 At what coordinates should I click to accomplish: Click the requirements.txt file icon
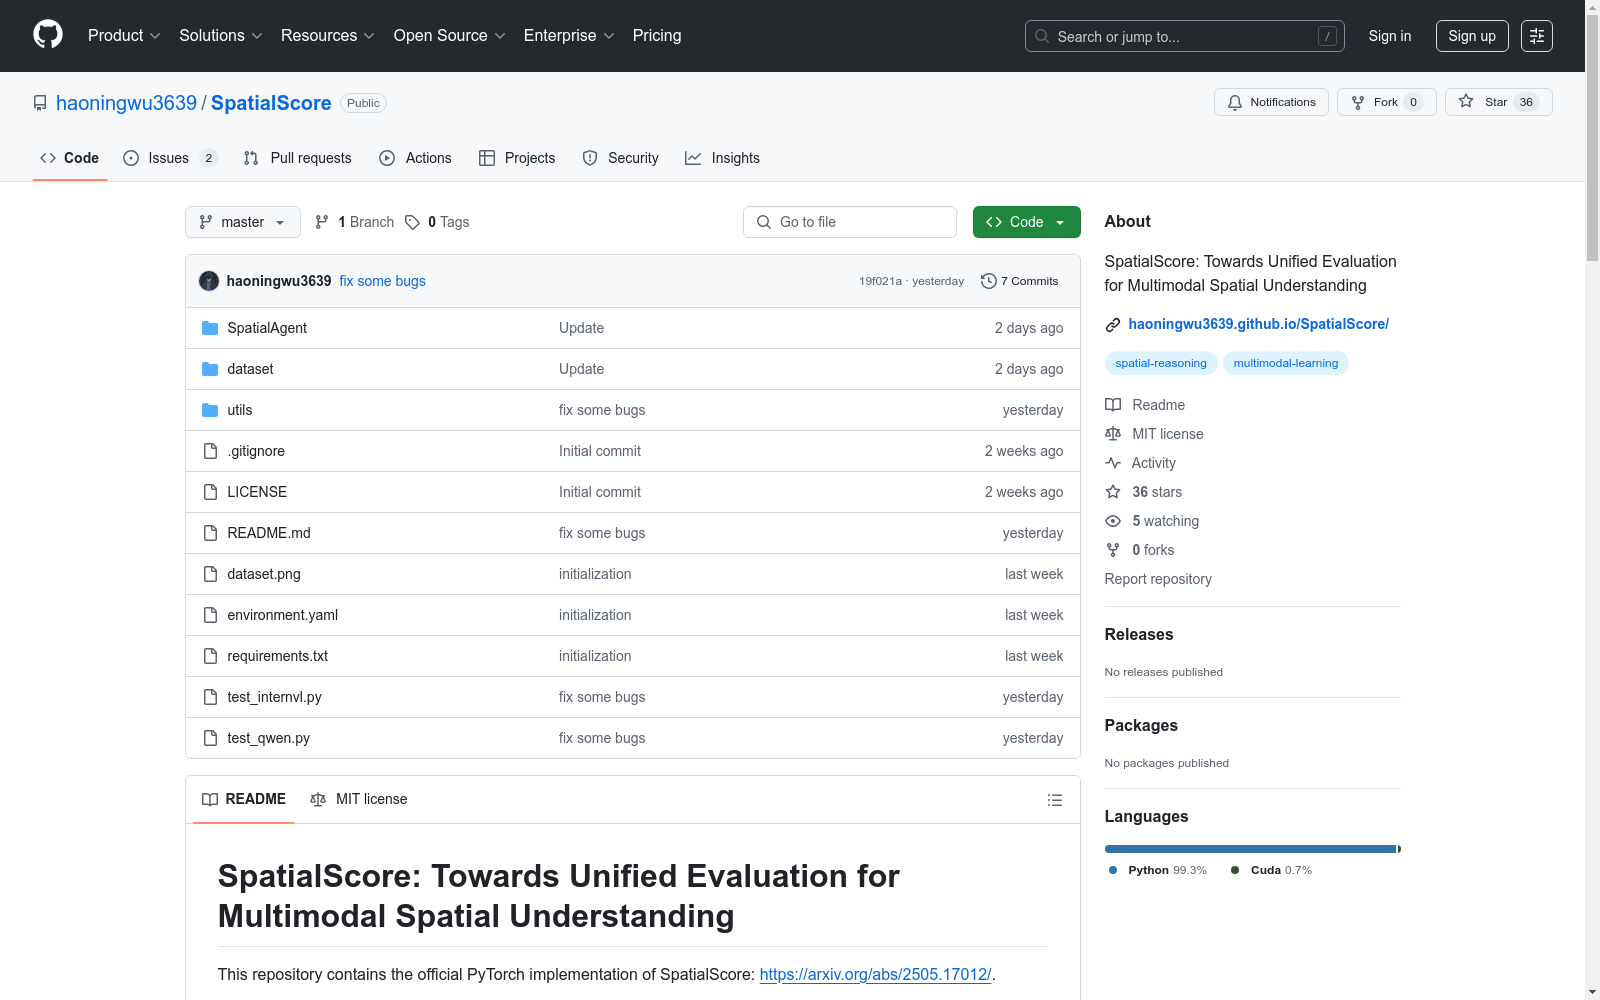point(210,656)
